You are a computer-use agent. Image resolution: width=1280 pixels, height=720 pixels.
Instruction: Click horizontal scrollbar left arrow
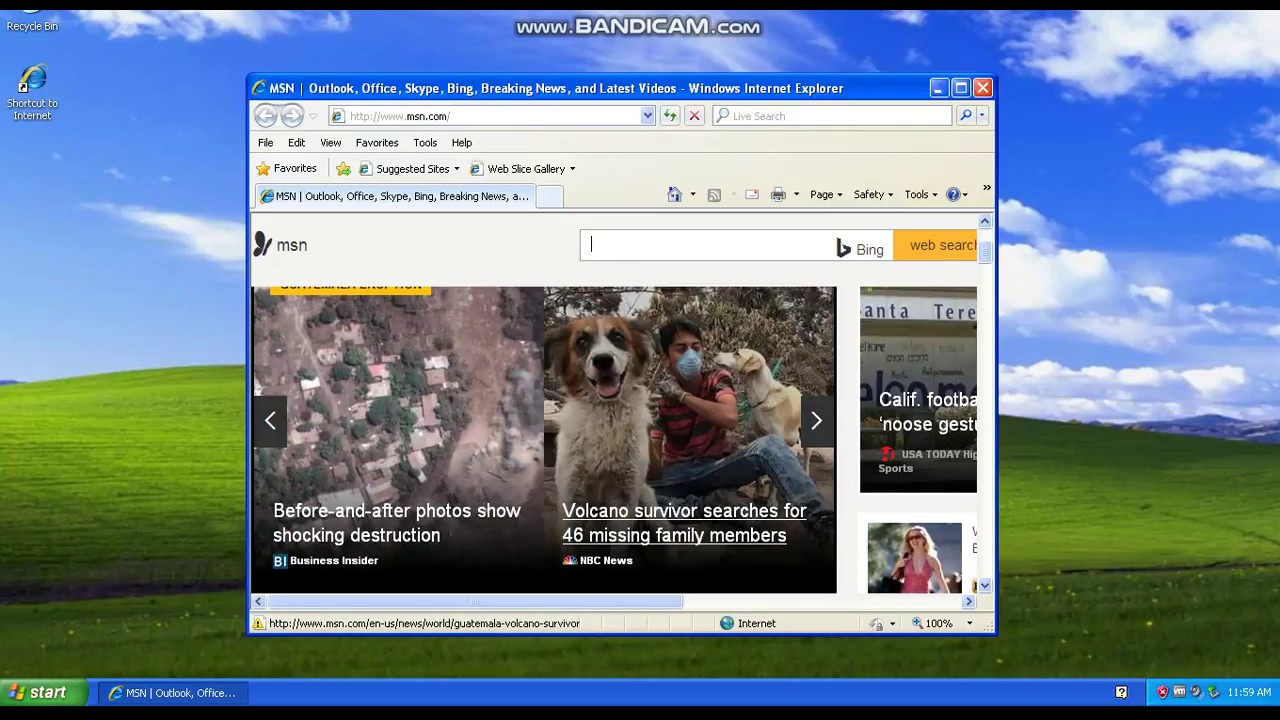pyautogui.click(x=259, y=602)
